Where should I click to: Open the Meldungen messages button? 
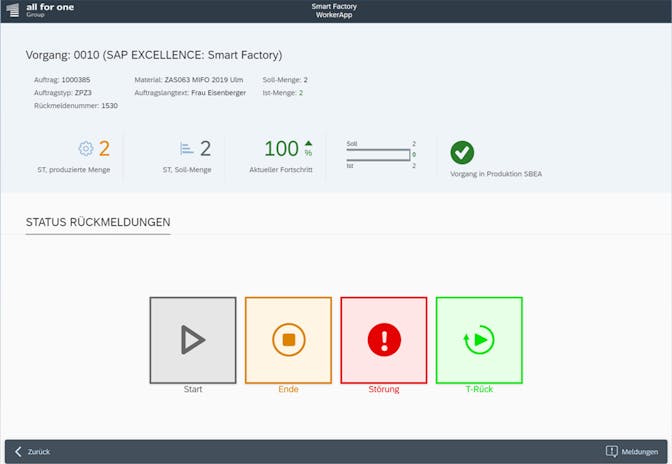(x=632, y=452)
